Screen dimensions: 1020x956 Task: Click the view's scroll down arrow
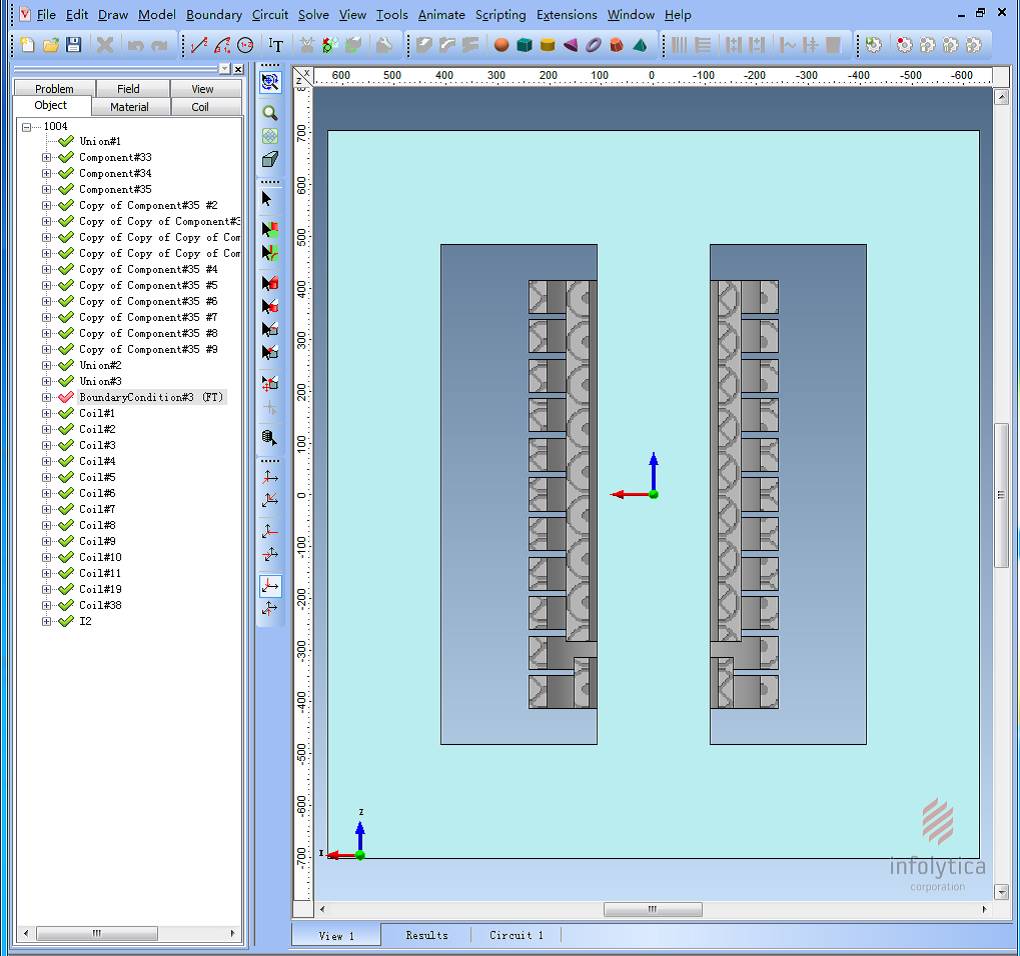pos(1001,892)
